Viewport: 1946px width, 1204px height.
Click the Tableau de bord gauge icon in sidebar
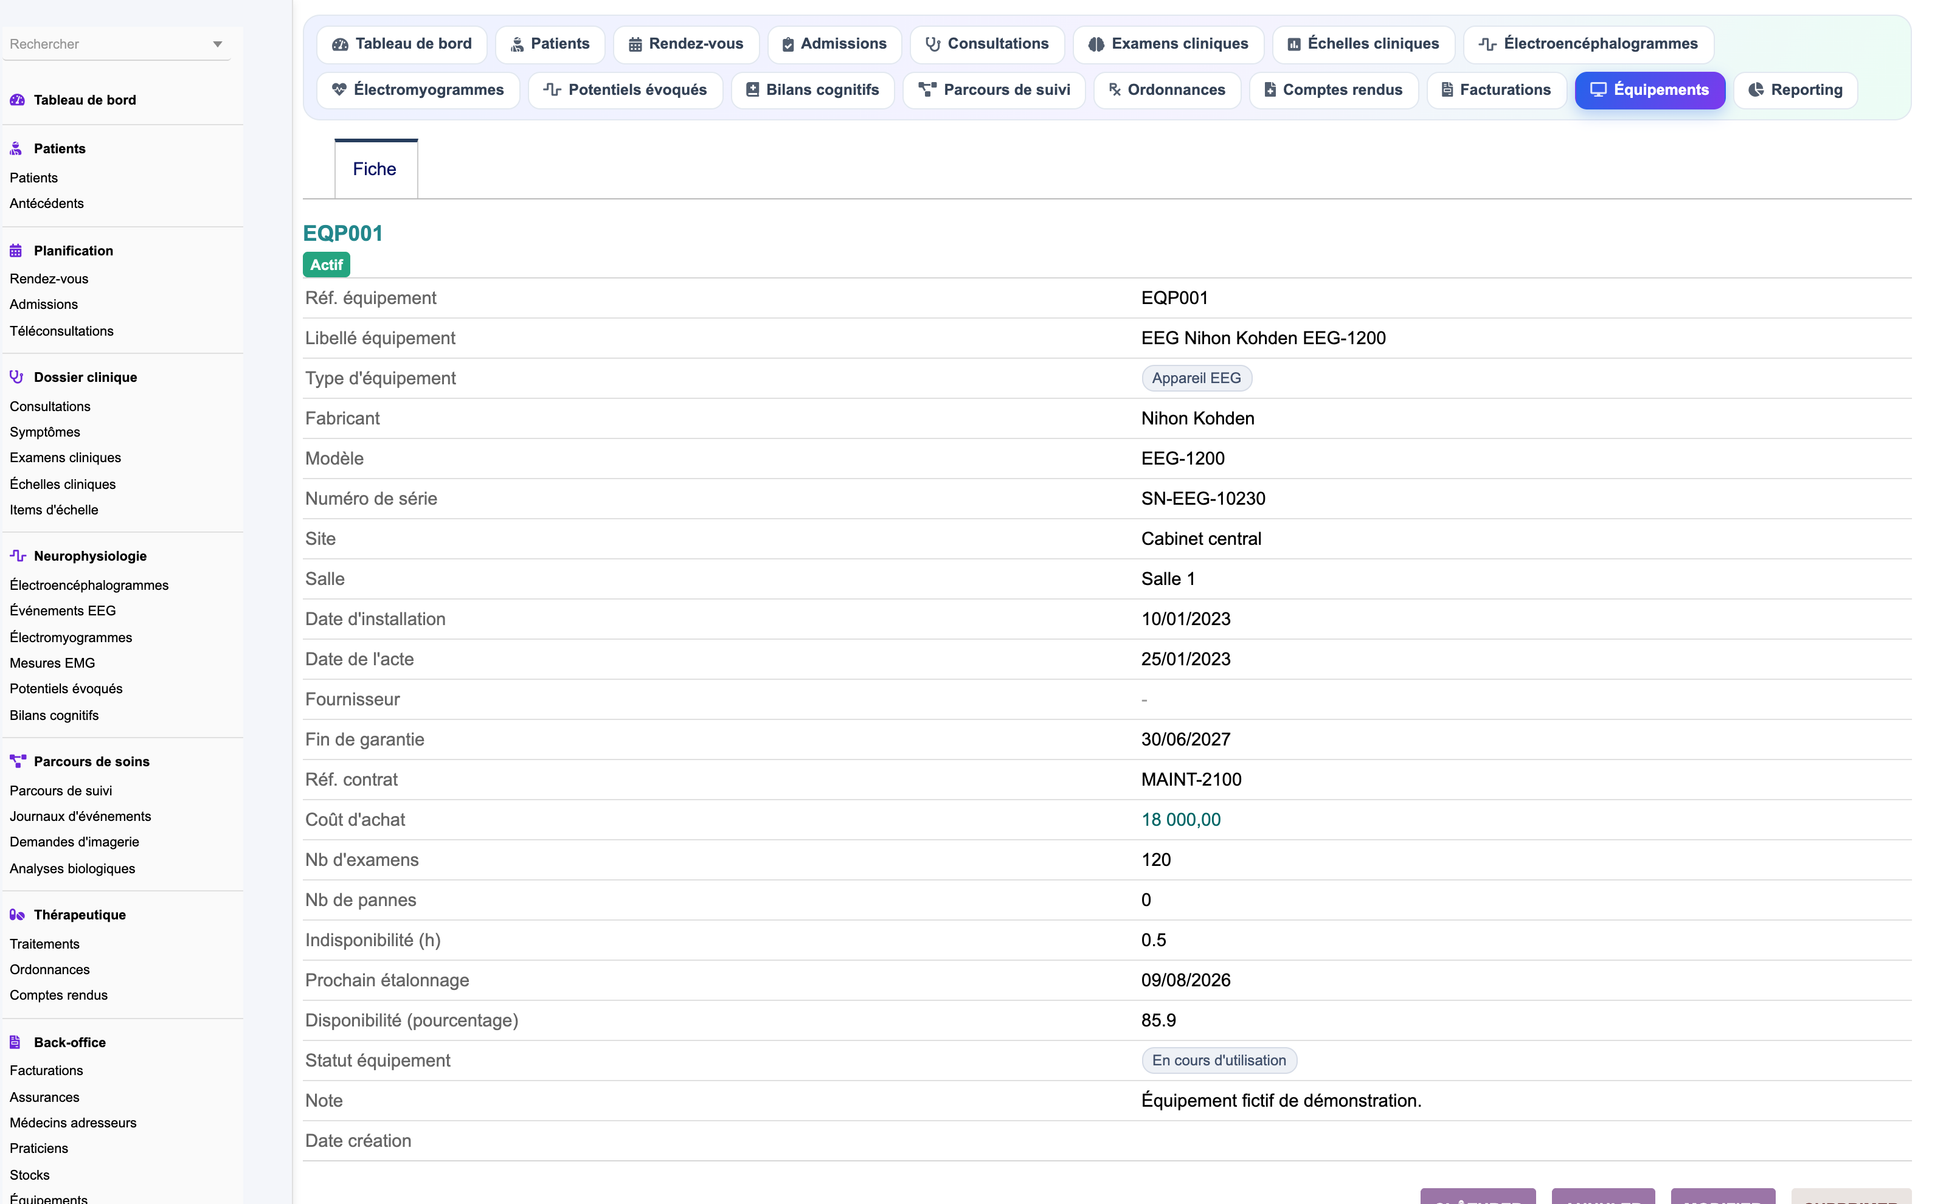(17, 100)
